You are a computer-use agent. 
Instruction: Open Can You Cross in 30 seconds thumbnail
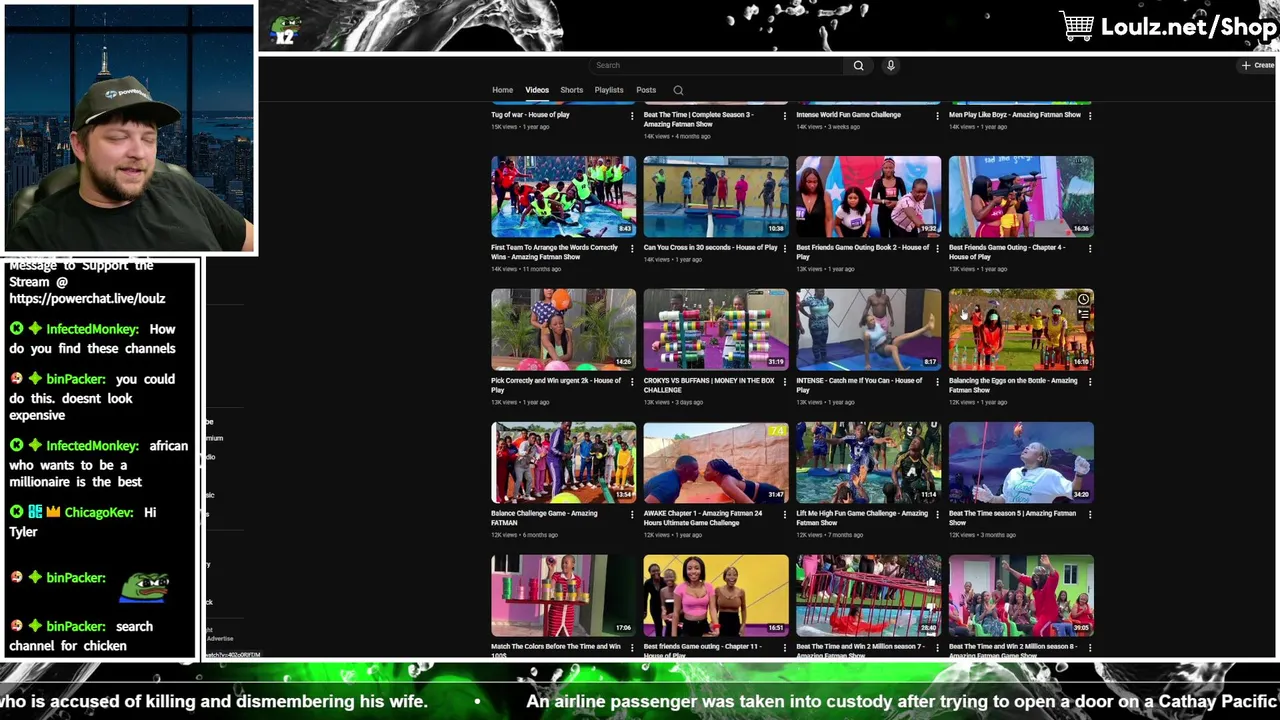(x=716, y=196)
